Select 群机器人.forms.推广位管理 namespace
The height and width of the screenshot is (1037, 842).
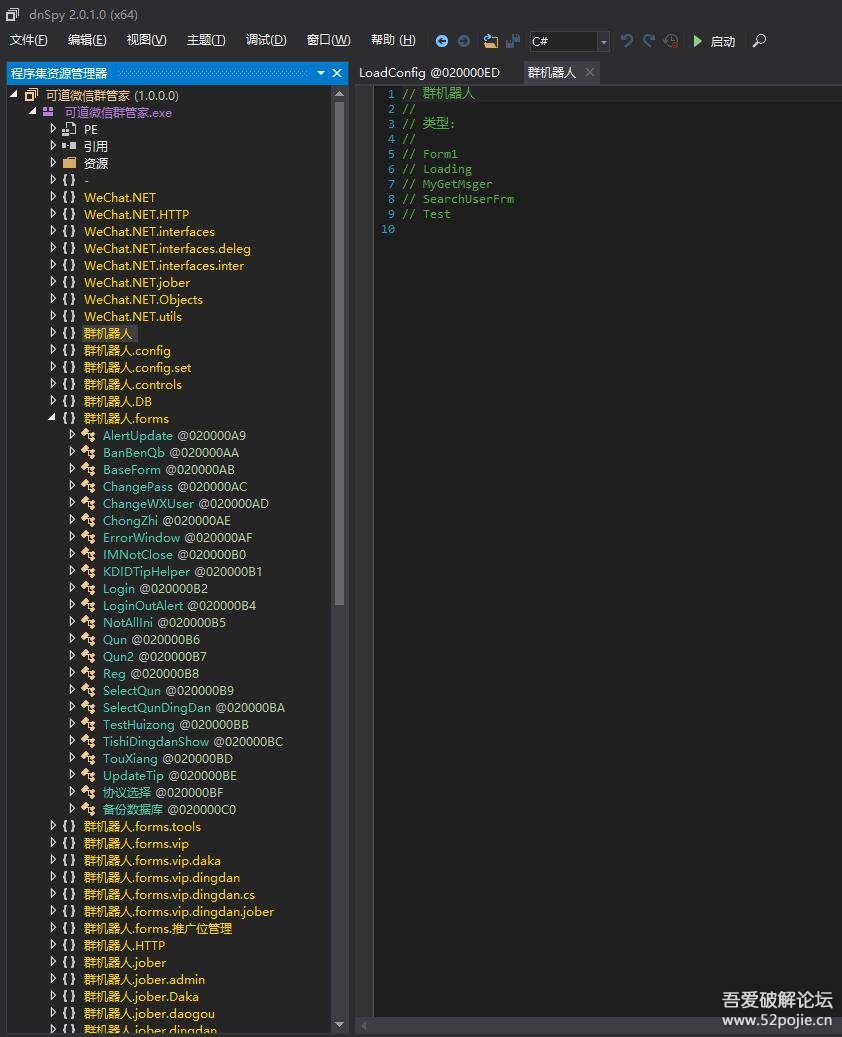(157, 928)
